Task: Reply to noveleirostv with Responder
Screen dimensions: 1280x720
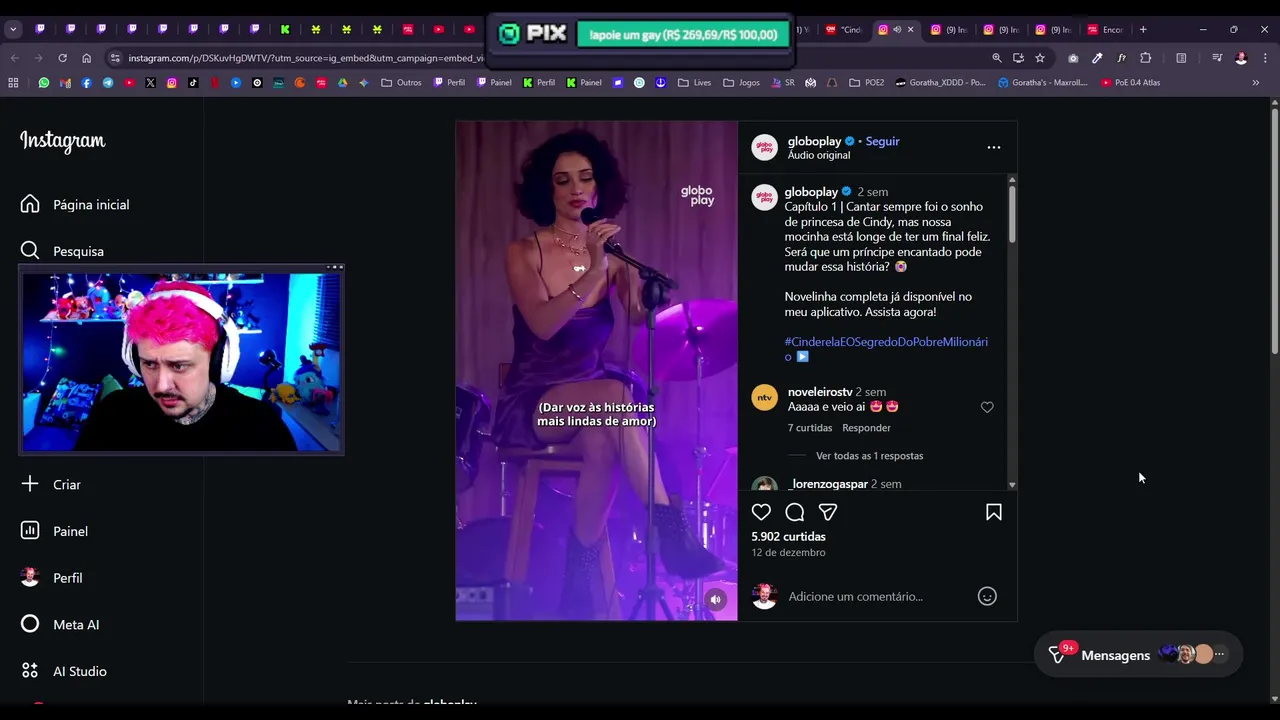Action: (x=866, y=428)
